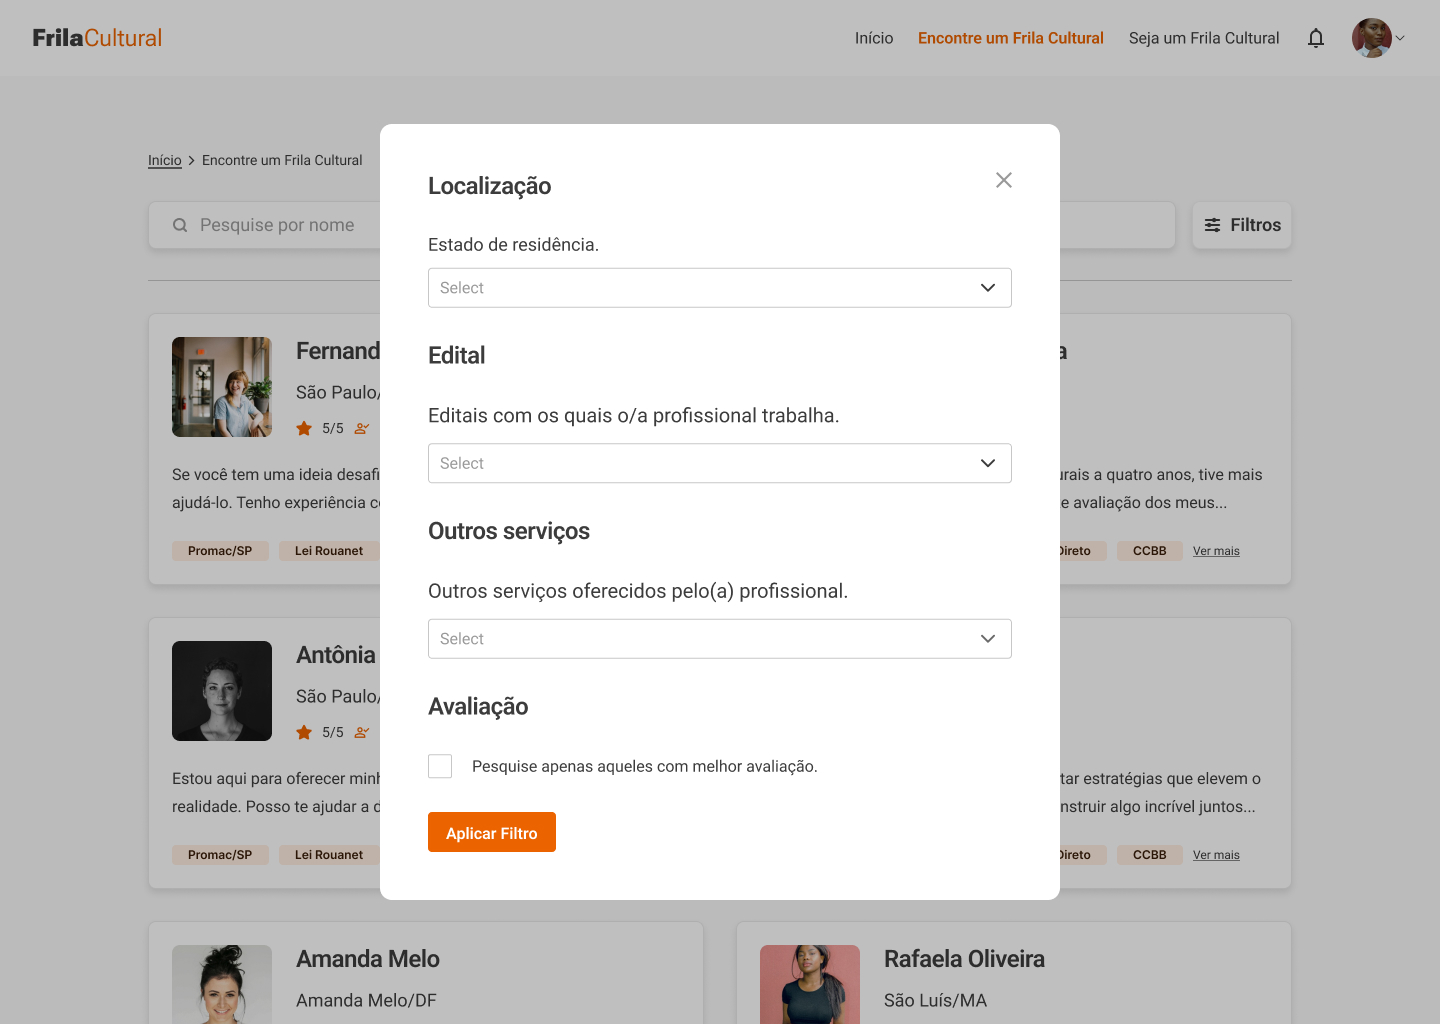1440x1024 pixels.
Task: Click CCBB tag in first card row
Action: pyautogui.click(x=1150, y=551)
